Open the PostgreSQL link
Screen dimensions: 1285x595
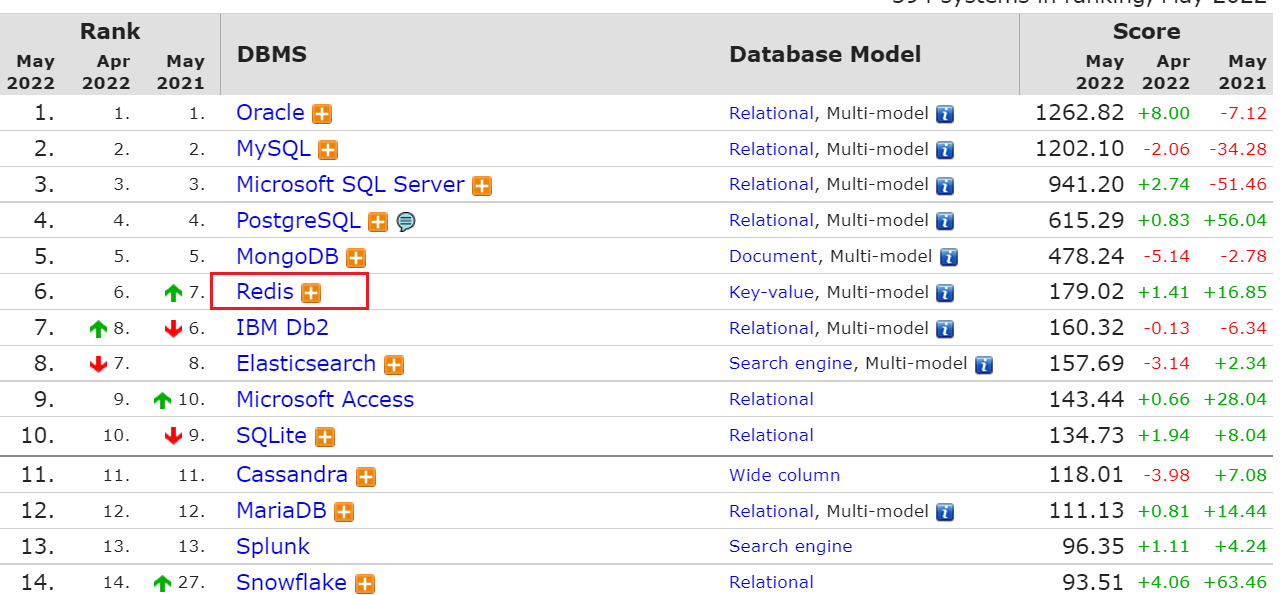[x=298, y=220]
